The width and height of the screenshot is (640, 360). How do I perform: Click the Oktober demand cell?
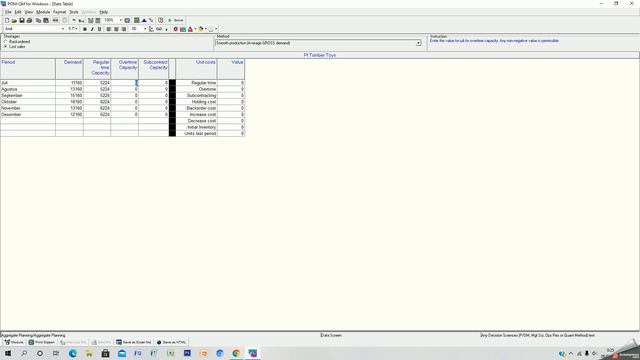point(69,102)
